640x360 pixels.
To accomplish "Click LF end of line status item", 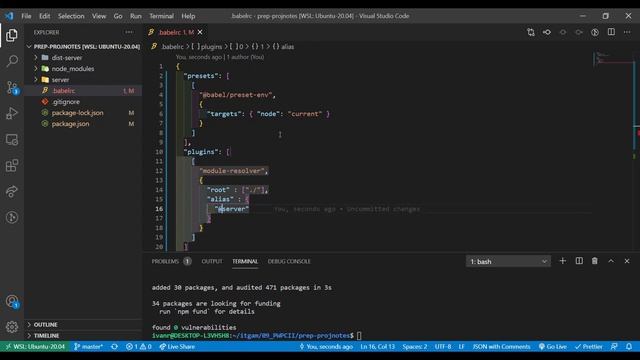I will coord(461,347).
